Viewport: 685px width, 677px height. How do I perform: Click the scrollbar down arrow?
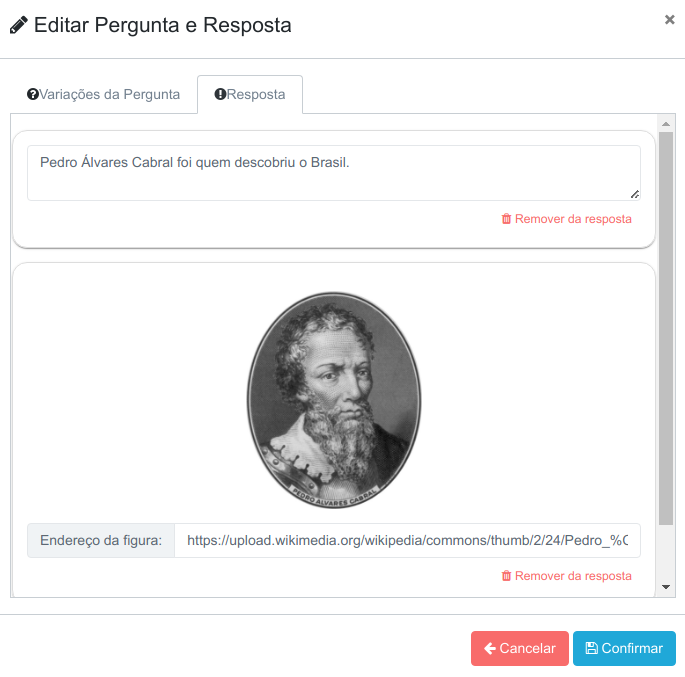pyautogui.click(x=666, y=587)
